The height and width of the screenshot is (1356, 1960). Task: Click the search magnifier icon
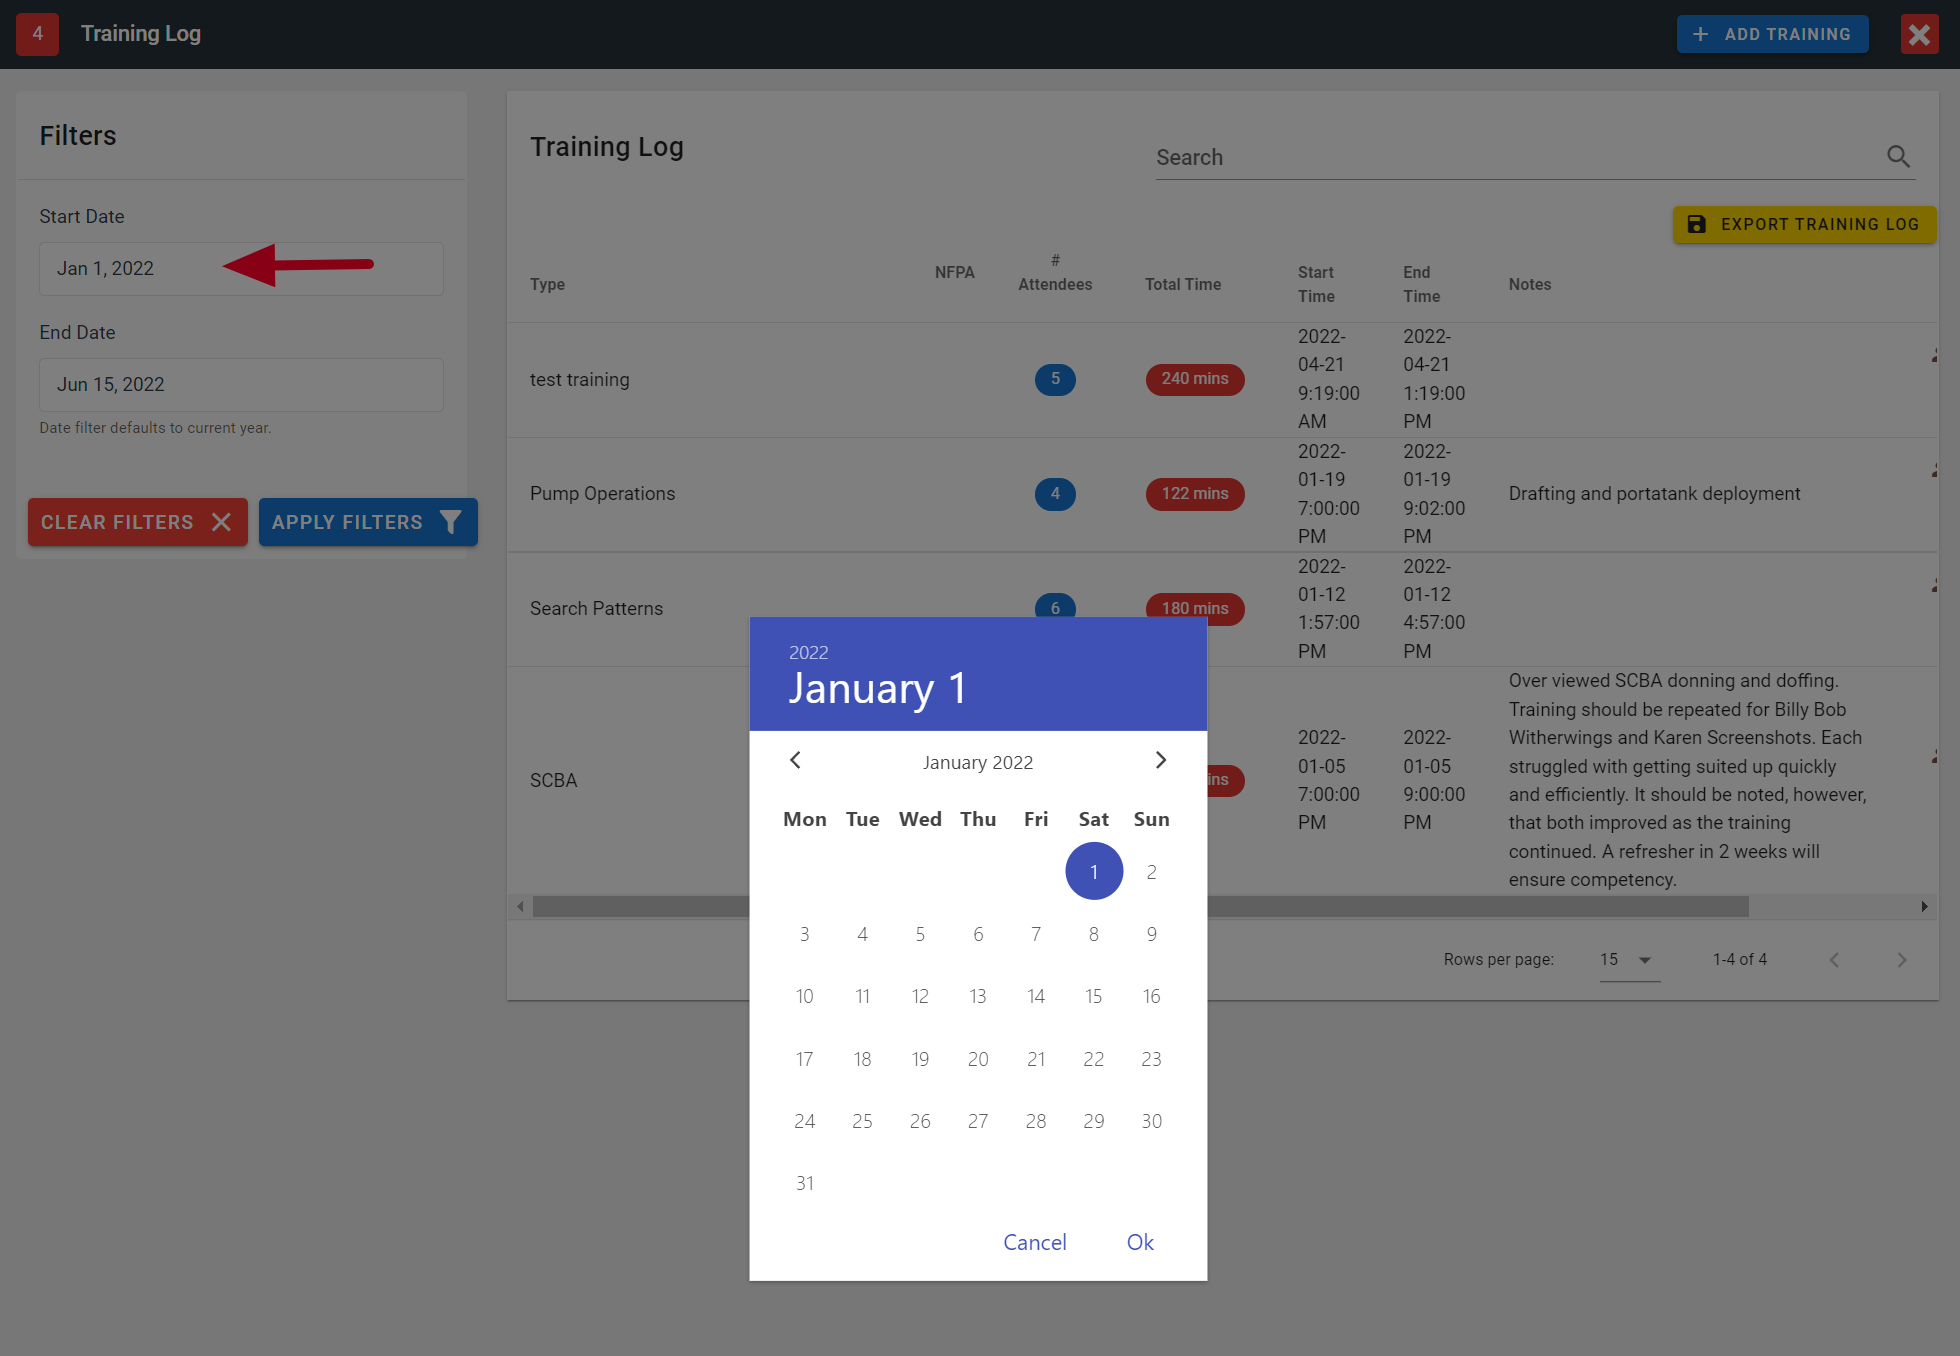pyautogui.click(x=1898, y=157)
